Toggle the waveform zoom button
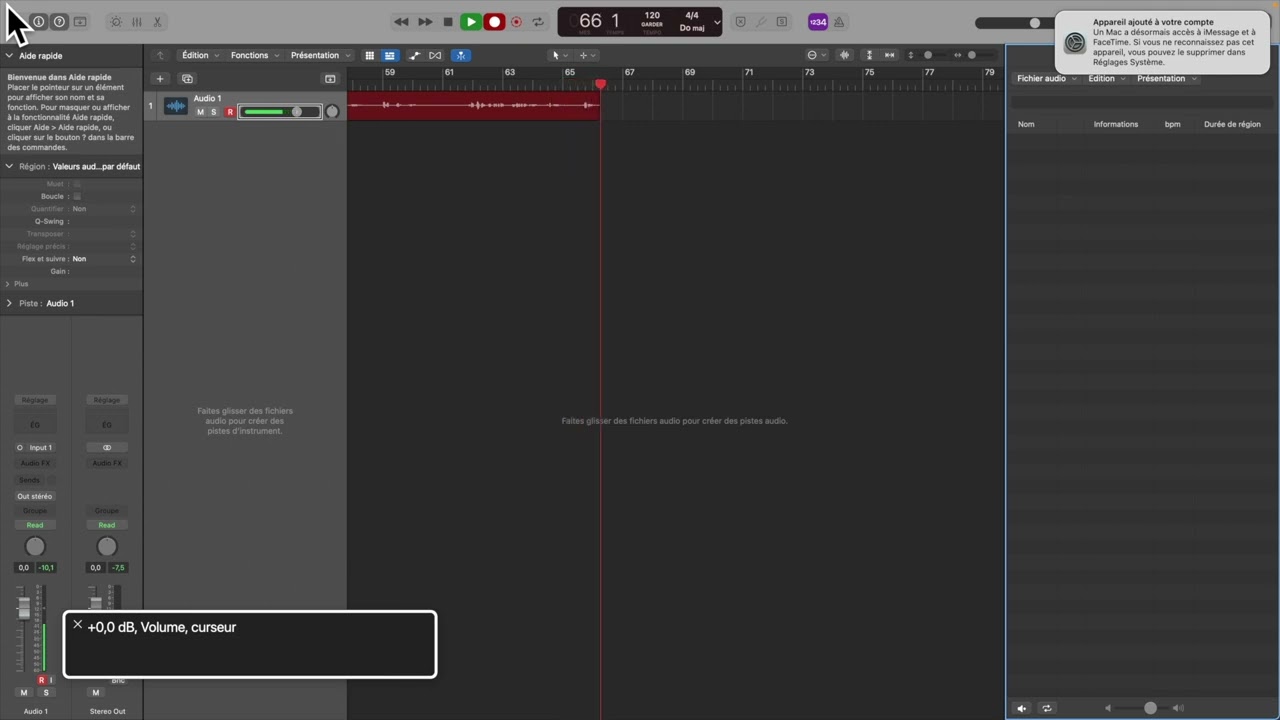This screenshot has width=1280, height=720. (x=845, y=55)
